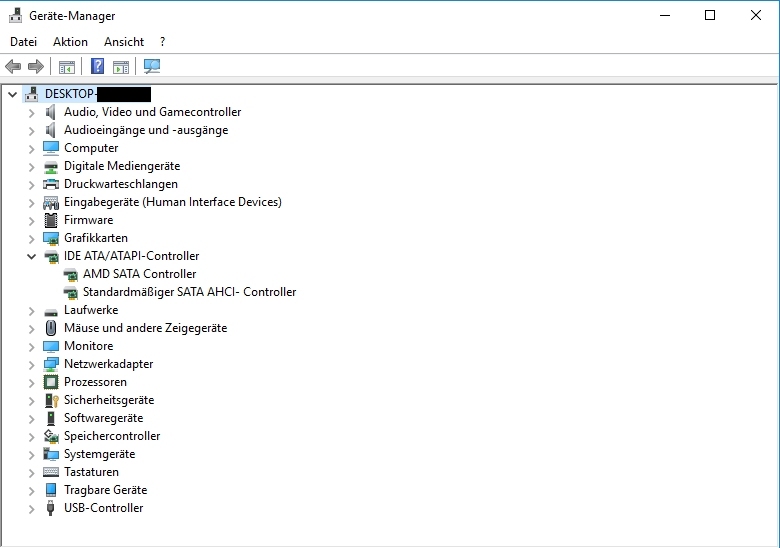Minimize the Geräte-Manager window
This screenshot has width=780, height=548.
click(x=665, y=15)
